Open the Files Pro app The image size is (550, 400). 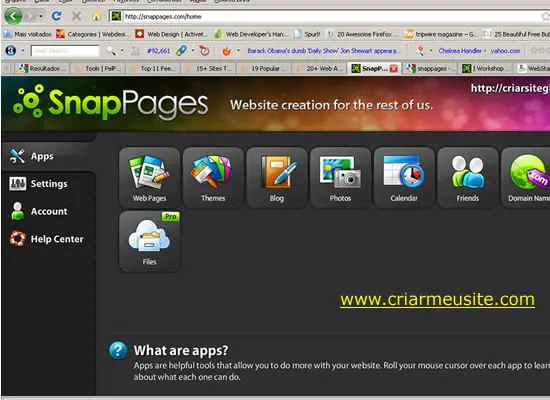click(x=149, y=241)
